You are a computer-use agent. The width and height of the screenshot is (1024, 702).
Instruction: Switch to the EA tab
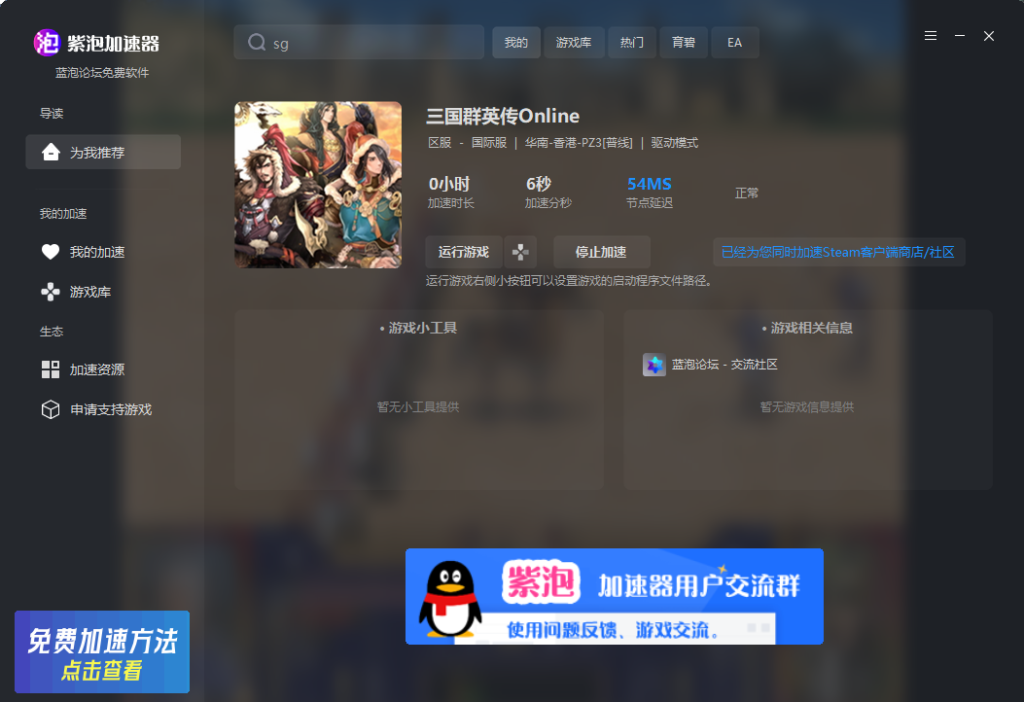pyautogui.click(x=735, y=42)
